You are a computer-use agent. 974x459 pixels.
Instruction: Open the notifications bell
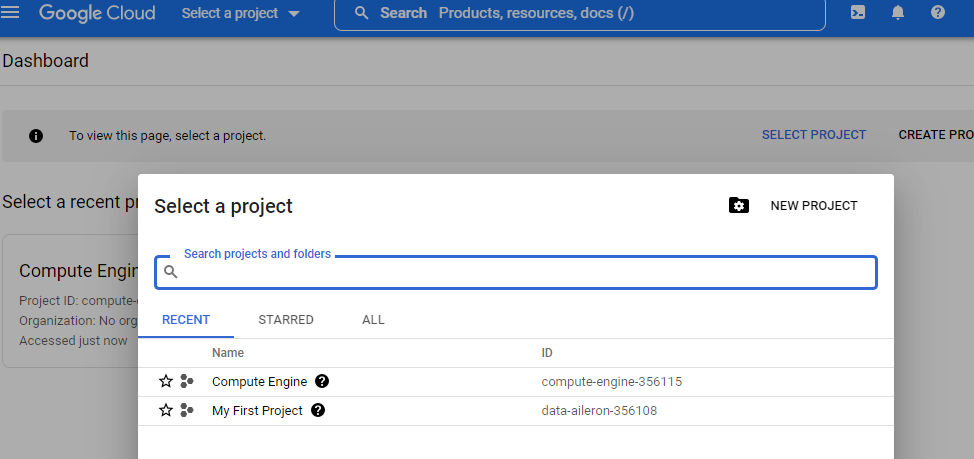pyautogui.click(x=898, y=12)
